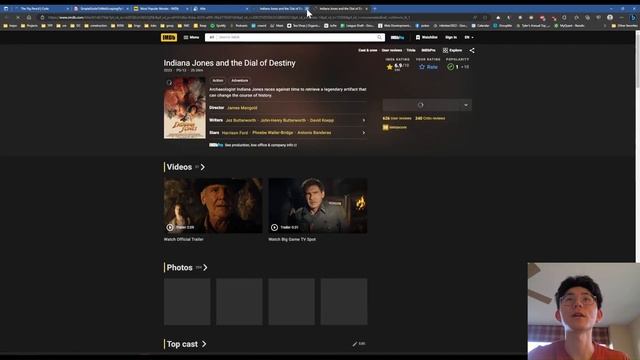Open Phoebe Waller-Bridge's page
Screen dimensions: 640x360
273,133
